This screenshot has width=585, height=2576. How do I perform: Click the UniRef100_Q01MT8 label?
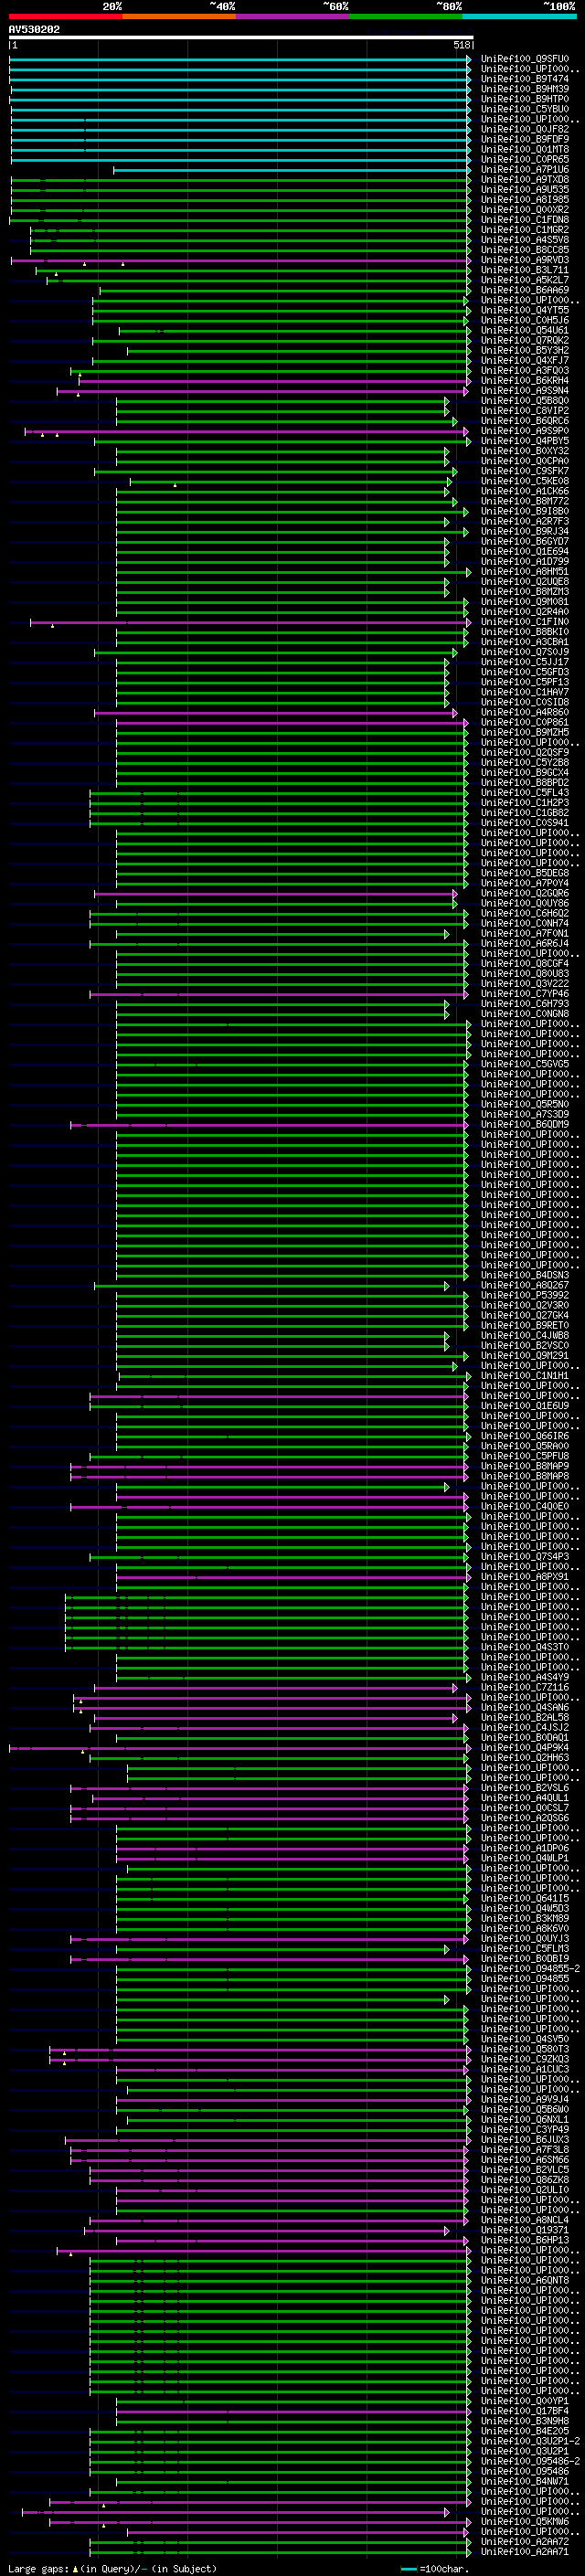click(525, 149)
